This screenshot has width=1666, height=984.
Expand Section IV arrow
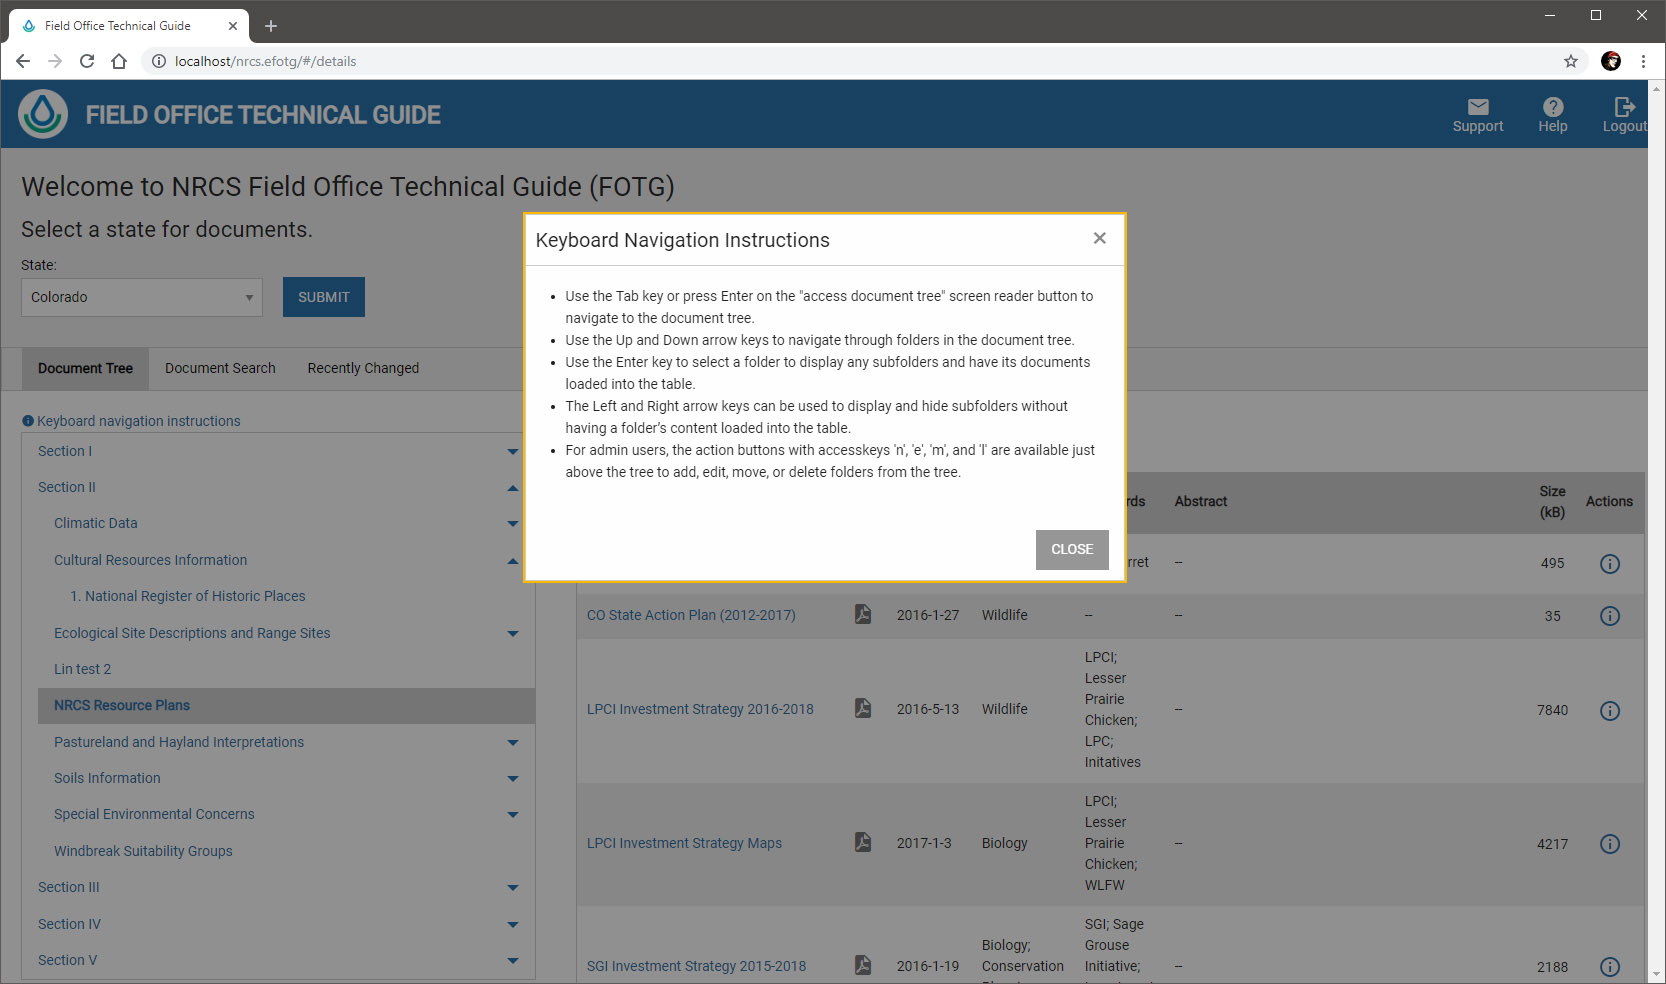513,925
